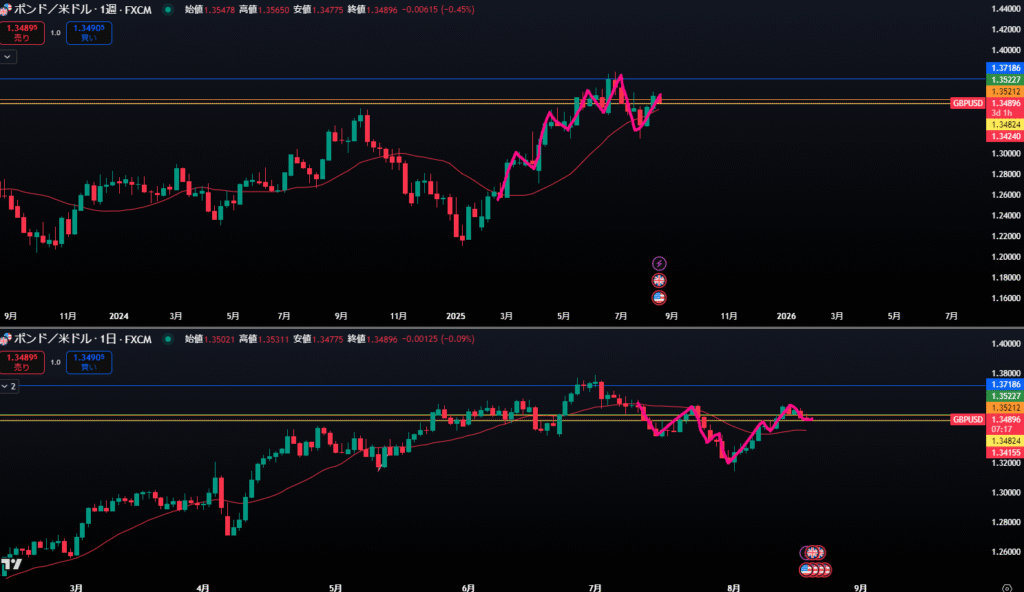Click the 1.0 quantity field on the daily chart
Viewport: 1024px width, 592px height.
pyautogui.click(x=56, y=362)
